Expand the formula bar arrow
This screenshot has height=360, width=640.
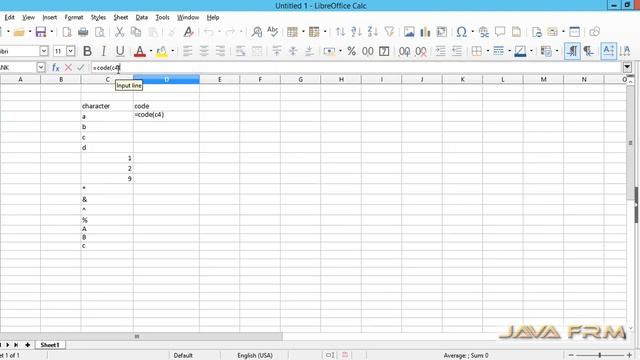click(627, 67)
